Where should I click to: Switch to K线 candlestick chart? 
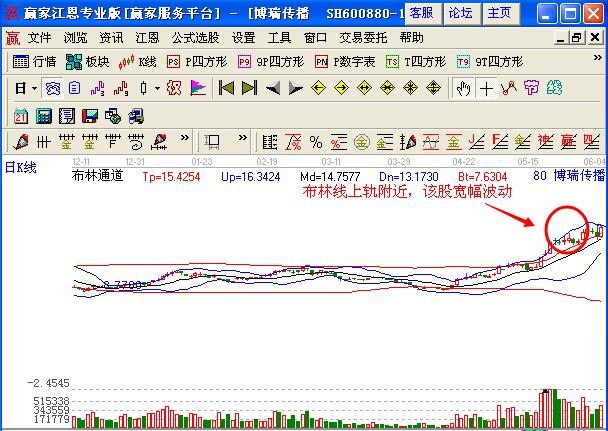coord(137,62)
